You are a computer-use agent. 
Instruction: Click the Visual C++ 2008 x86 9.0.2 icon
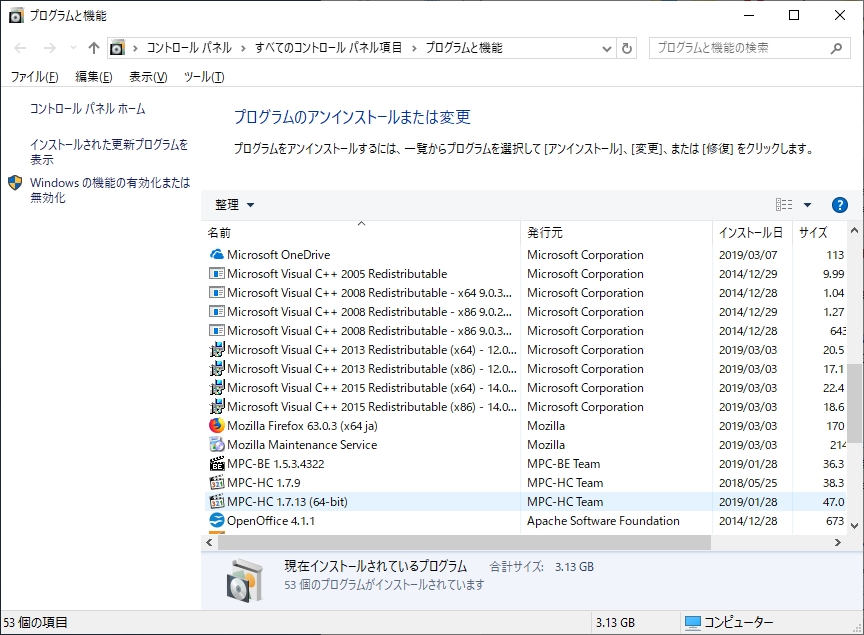click(x=217, y=312)
